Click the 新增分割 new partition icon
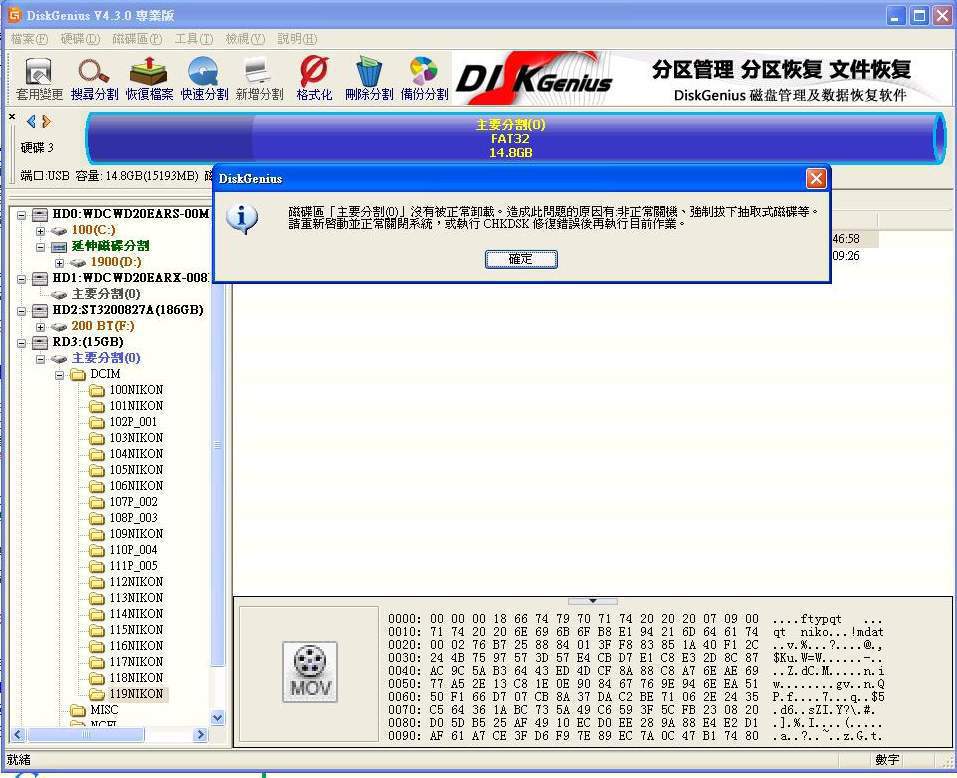 click(x=259, y=78)
